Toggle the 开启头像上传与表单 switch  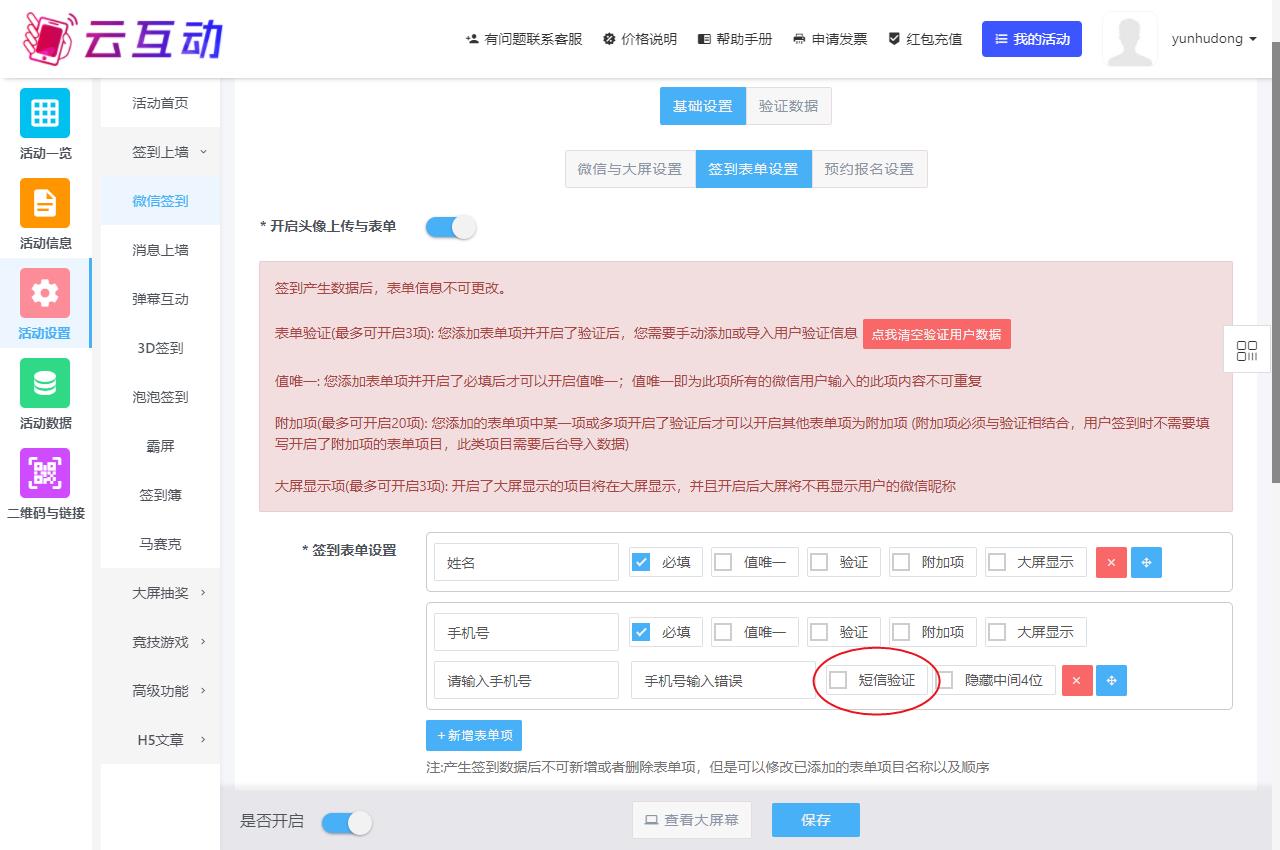[451, 227]
